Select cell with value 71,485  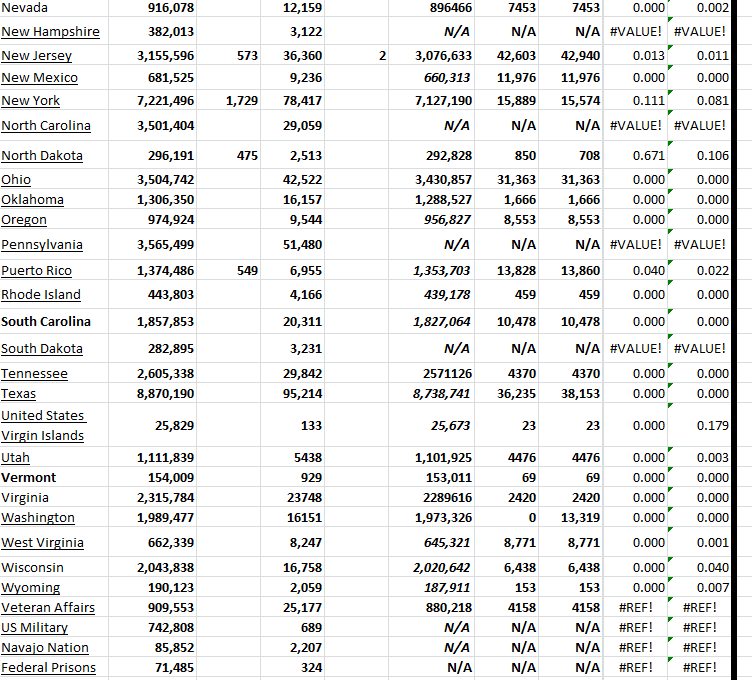point(153,668)
